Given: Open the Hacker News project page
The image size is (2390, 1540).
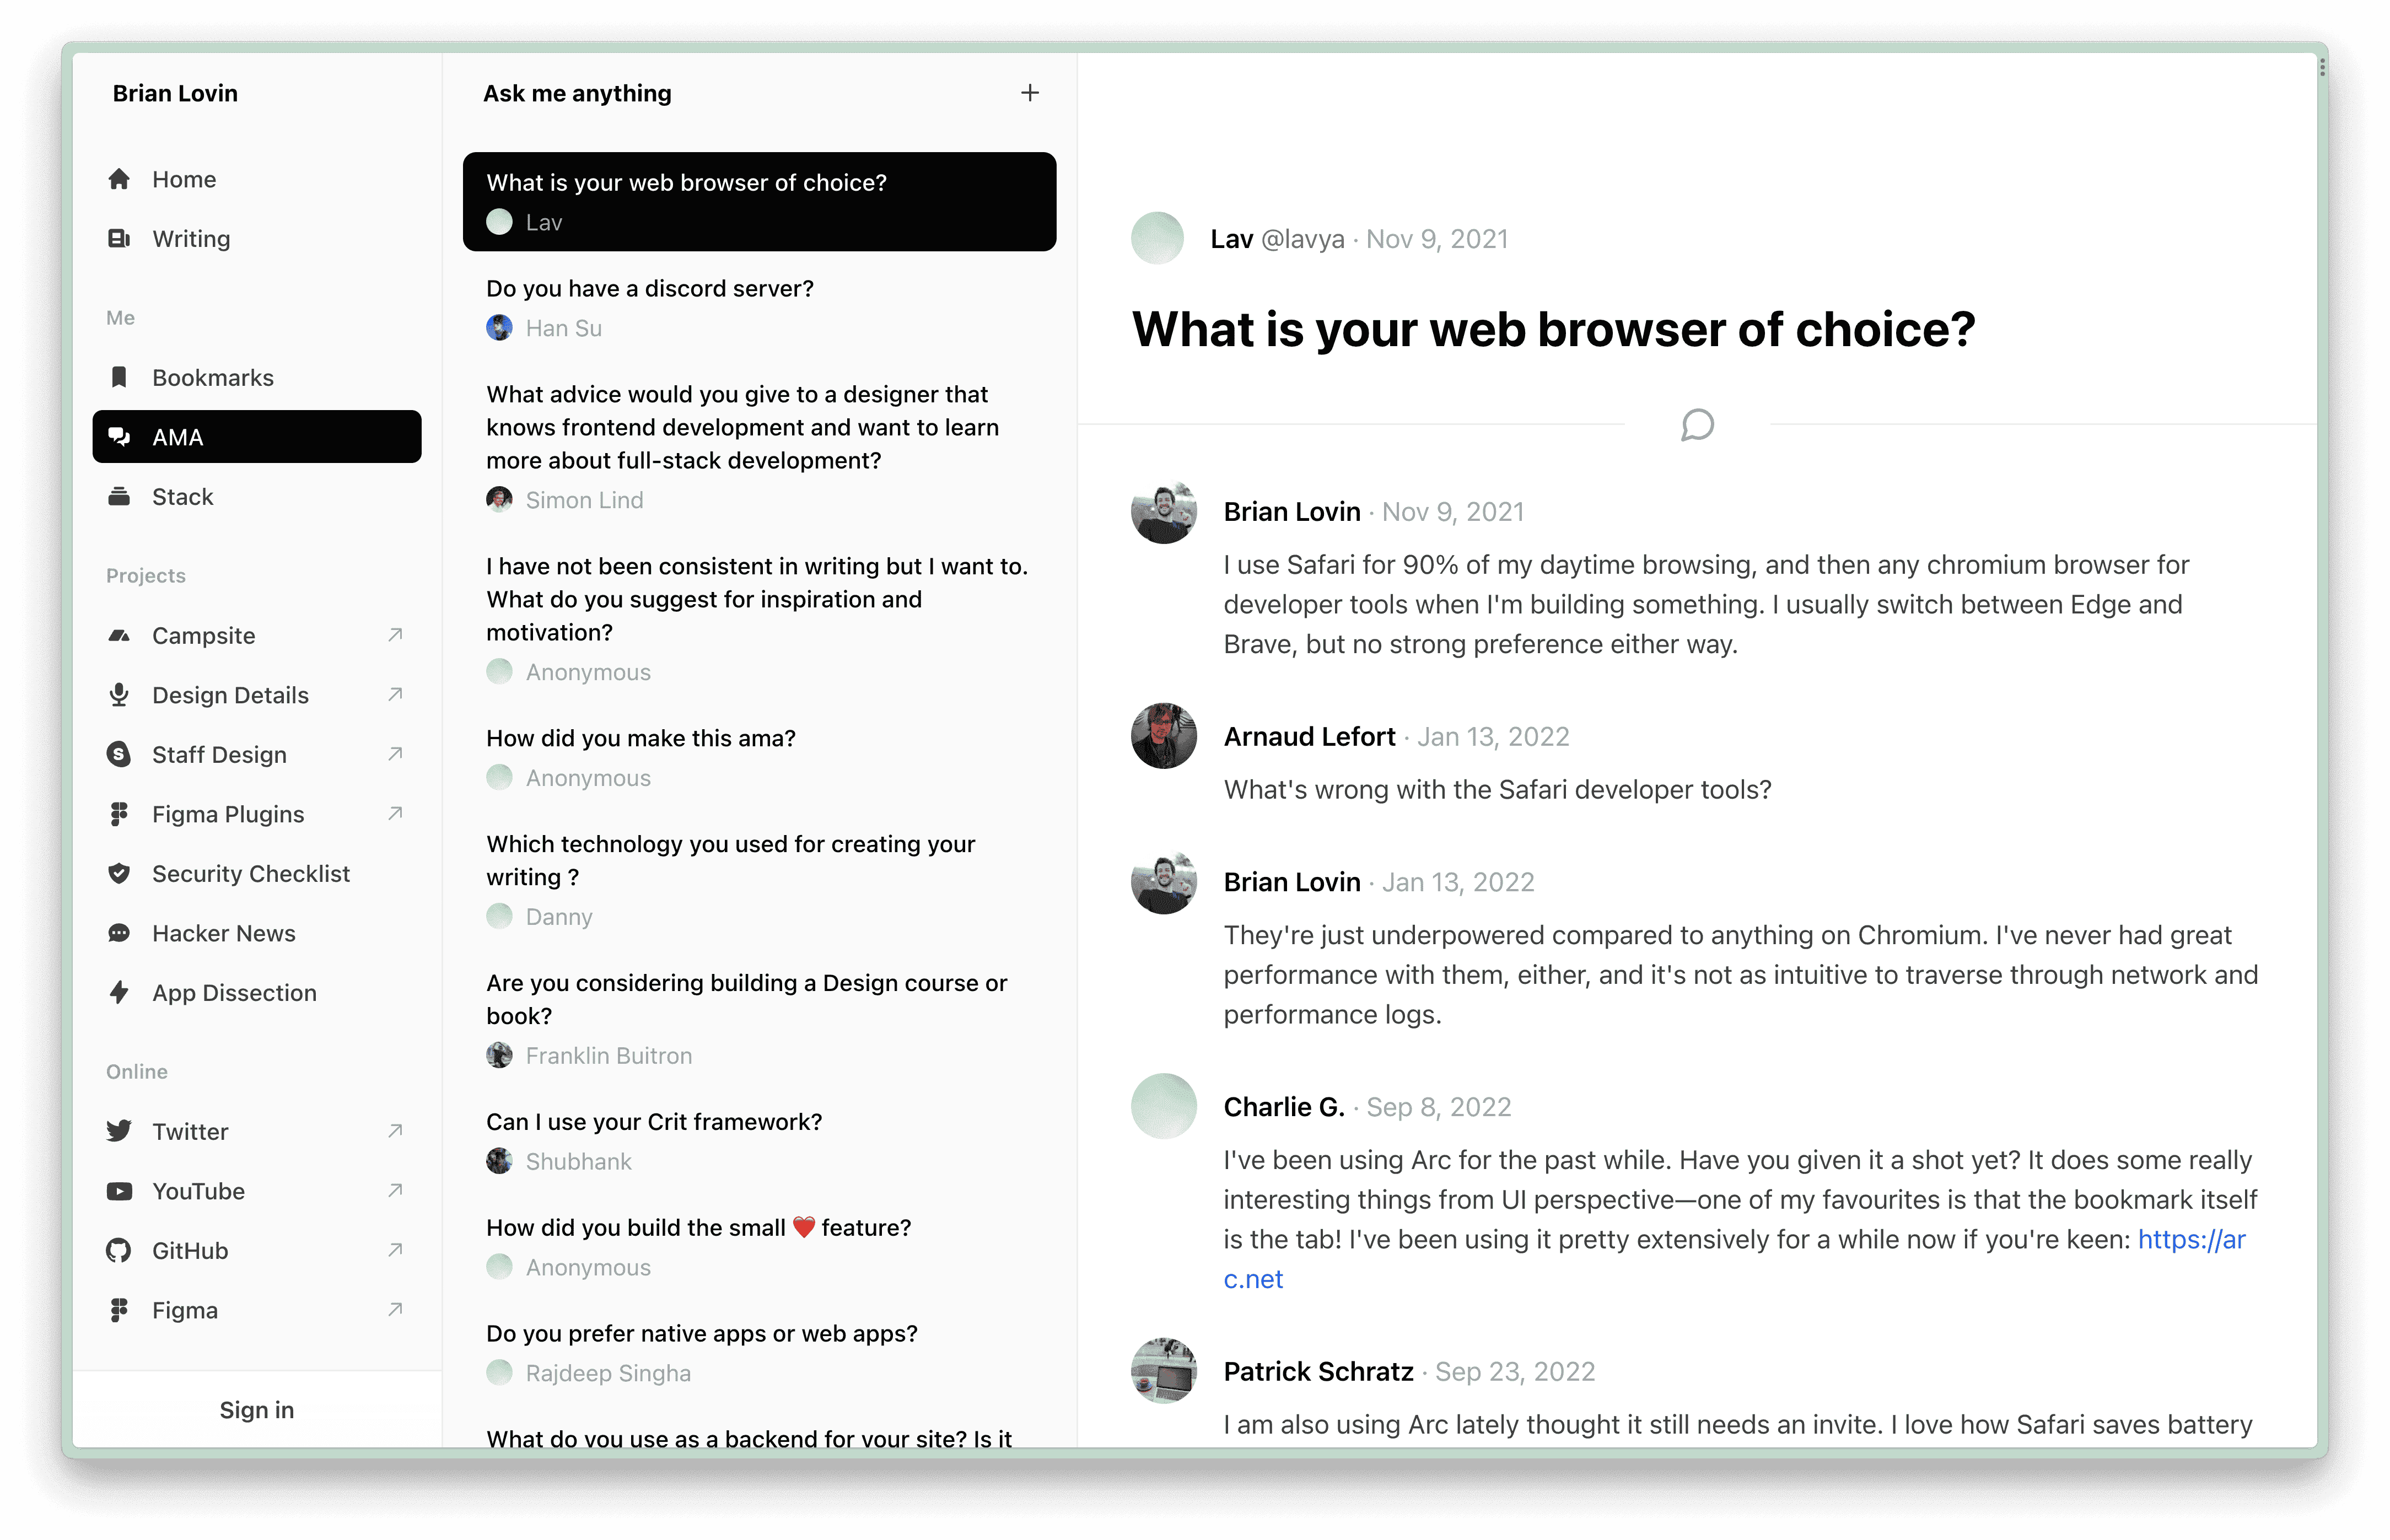Looking at the screenshot, I should coord(224,933).
